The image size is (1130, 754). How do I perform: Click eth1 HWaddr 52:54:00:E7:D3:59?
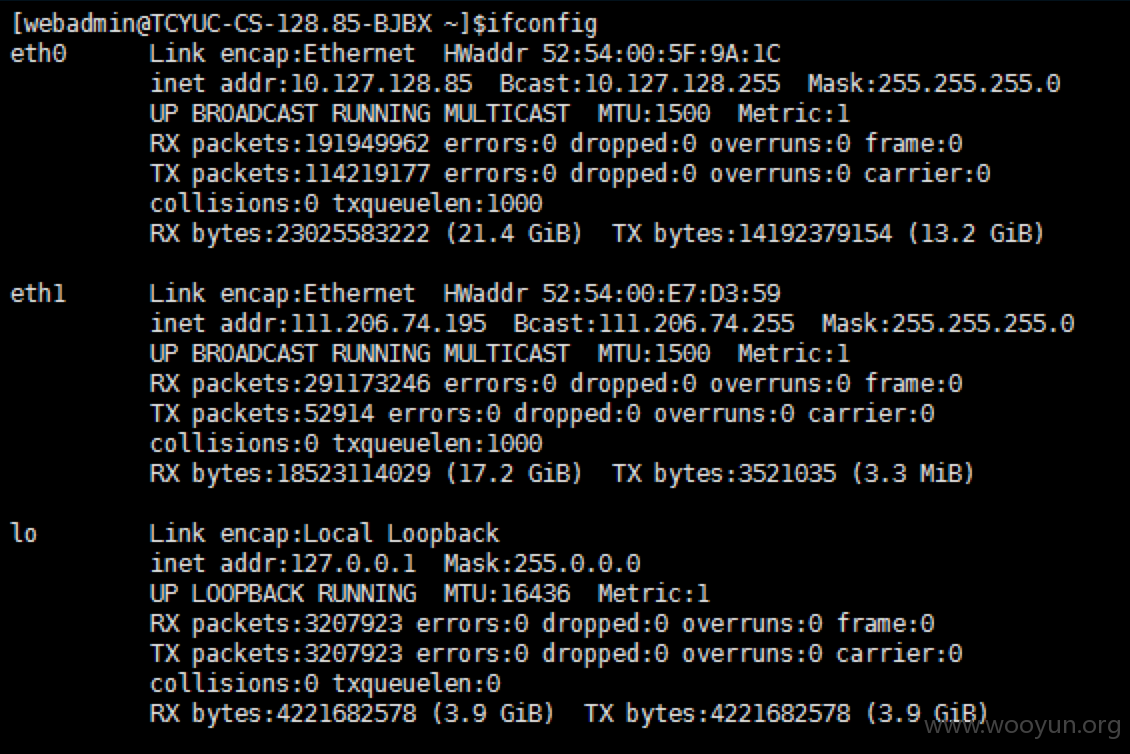612,293
